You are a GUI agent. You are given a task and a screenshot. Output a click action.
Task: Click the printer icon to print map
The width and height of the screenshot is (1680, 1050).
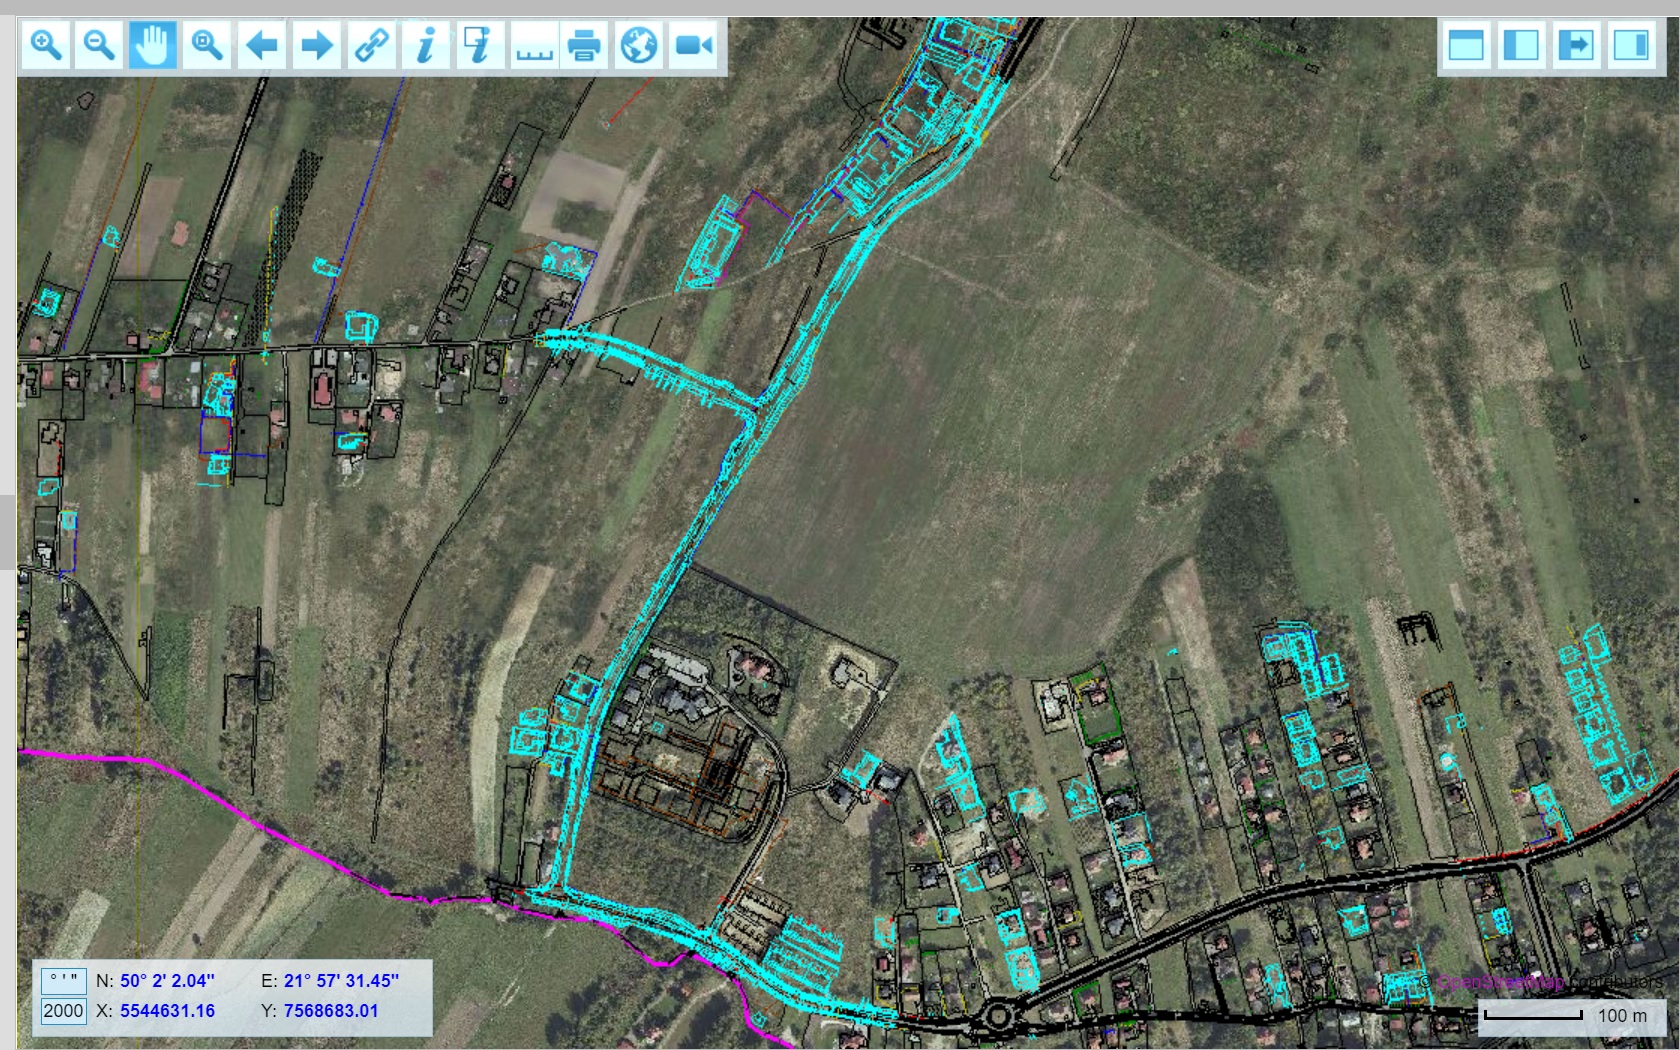(x=585, y=45)
